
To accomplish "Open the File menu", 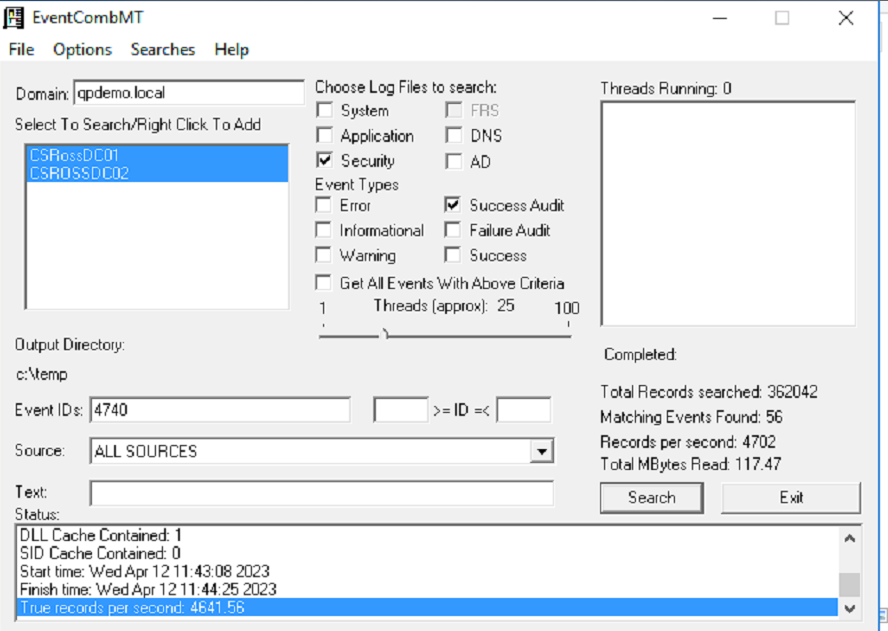I will 22,50.
